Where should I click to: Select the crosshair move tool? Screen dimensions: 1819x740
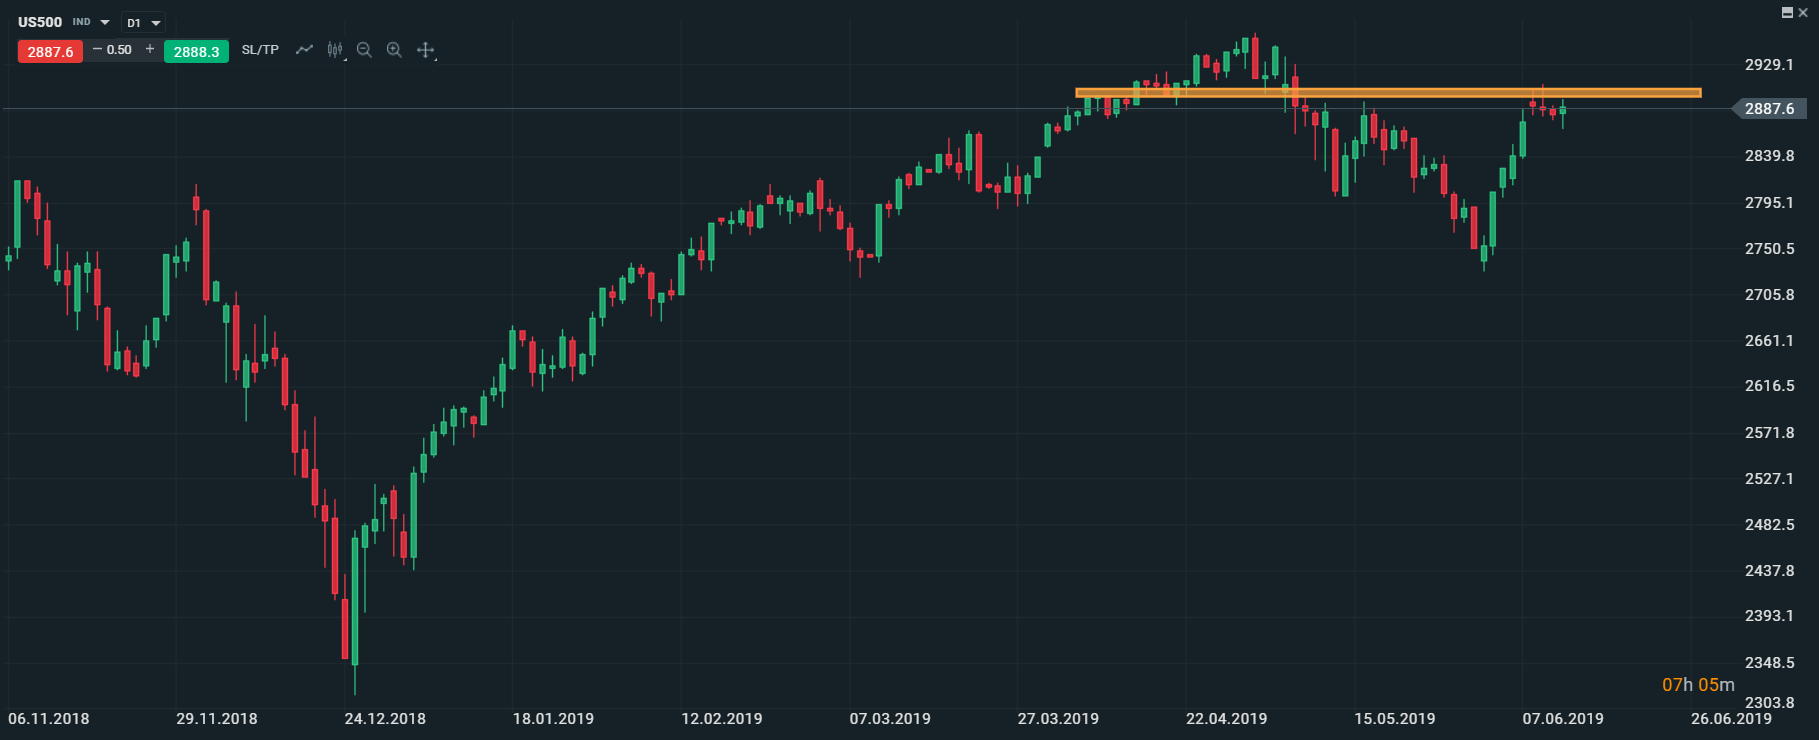tap(425, 50)
